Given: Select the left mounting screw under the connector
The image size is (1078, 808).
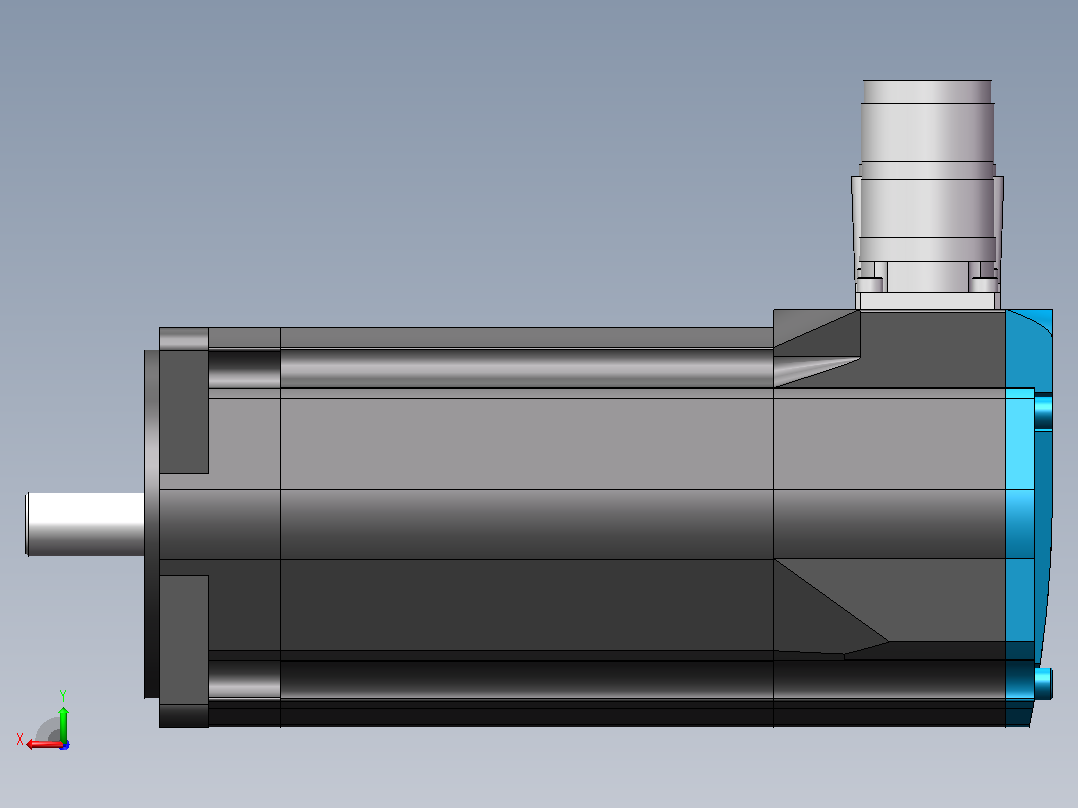Looking at the screenshot, I should point(870,284).
